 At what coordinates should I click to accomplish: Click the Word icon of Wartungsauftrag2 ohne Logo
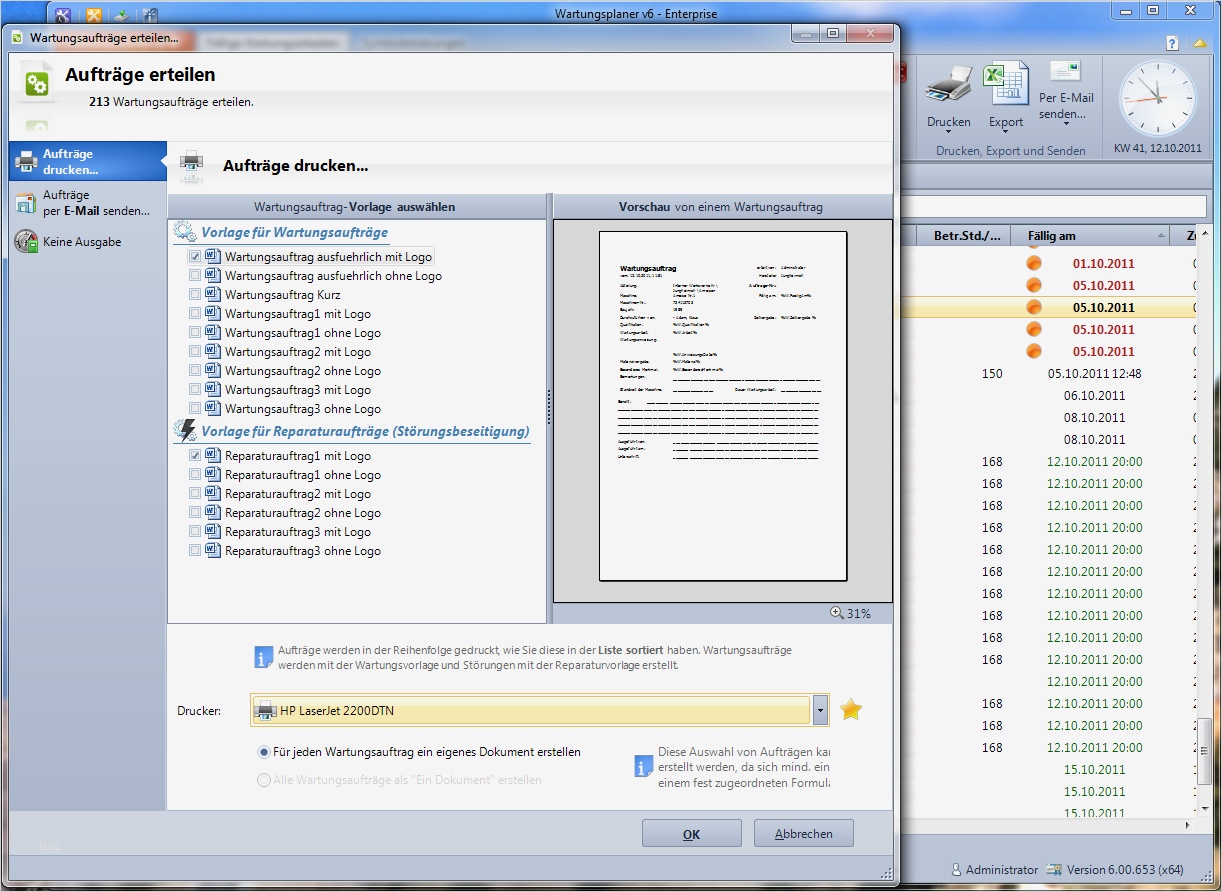pos(212,370)
